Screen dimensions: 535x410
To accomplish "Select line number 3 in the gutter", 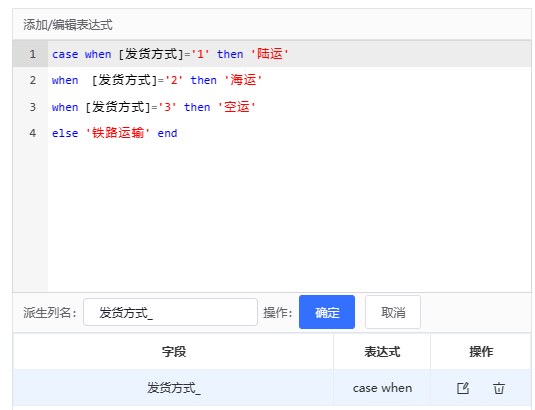I will [32, 107].
